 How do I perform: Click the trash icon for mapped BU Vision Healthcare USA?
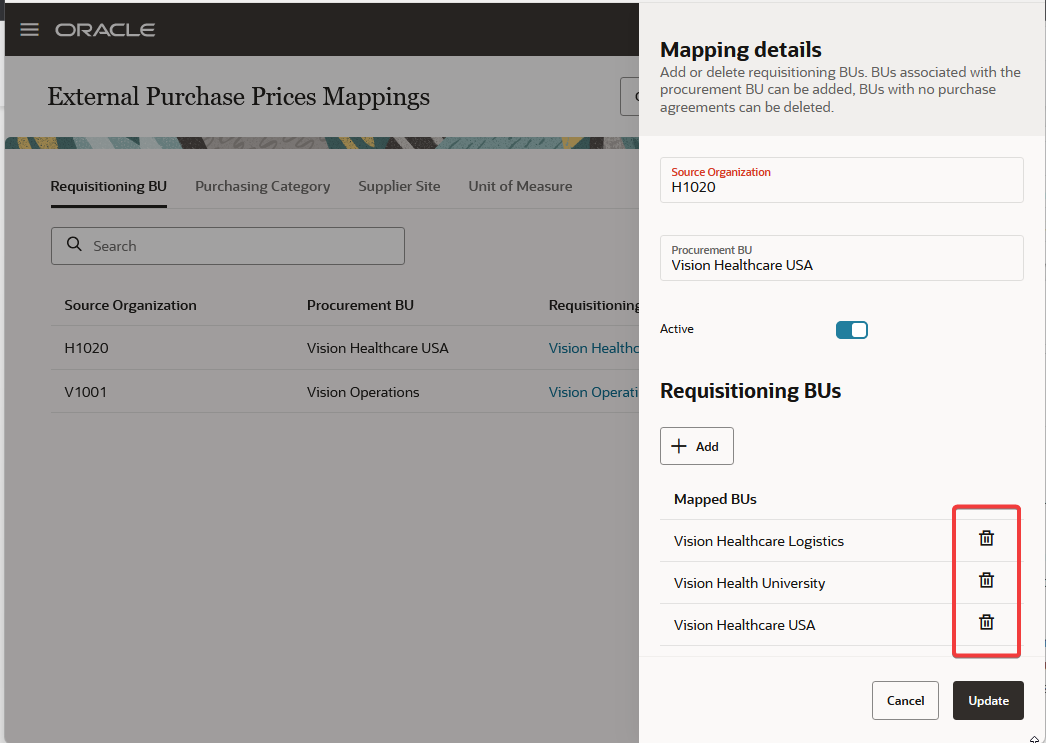point(986,622)
